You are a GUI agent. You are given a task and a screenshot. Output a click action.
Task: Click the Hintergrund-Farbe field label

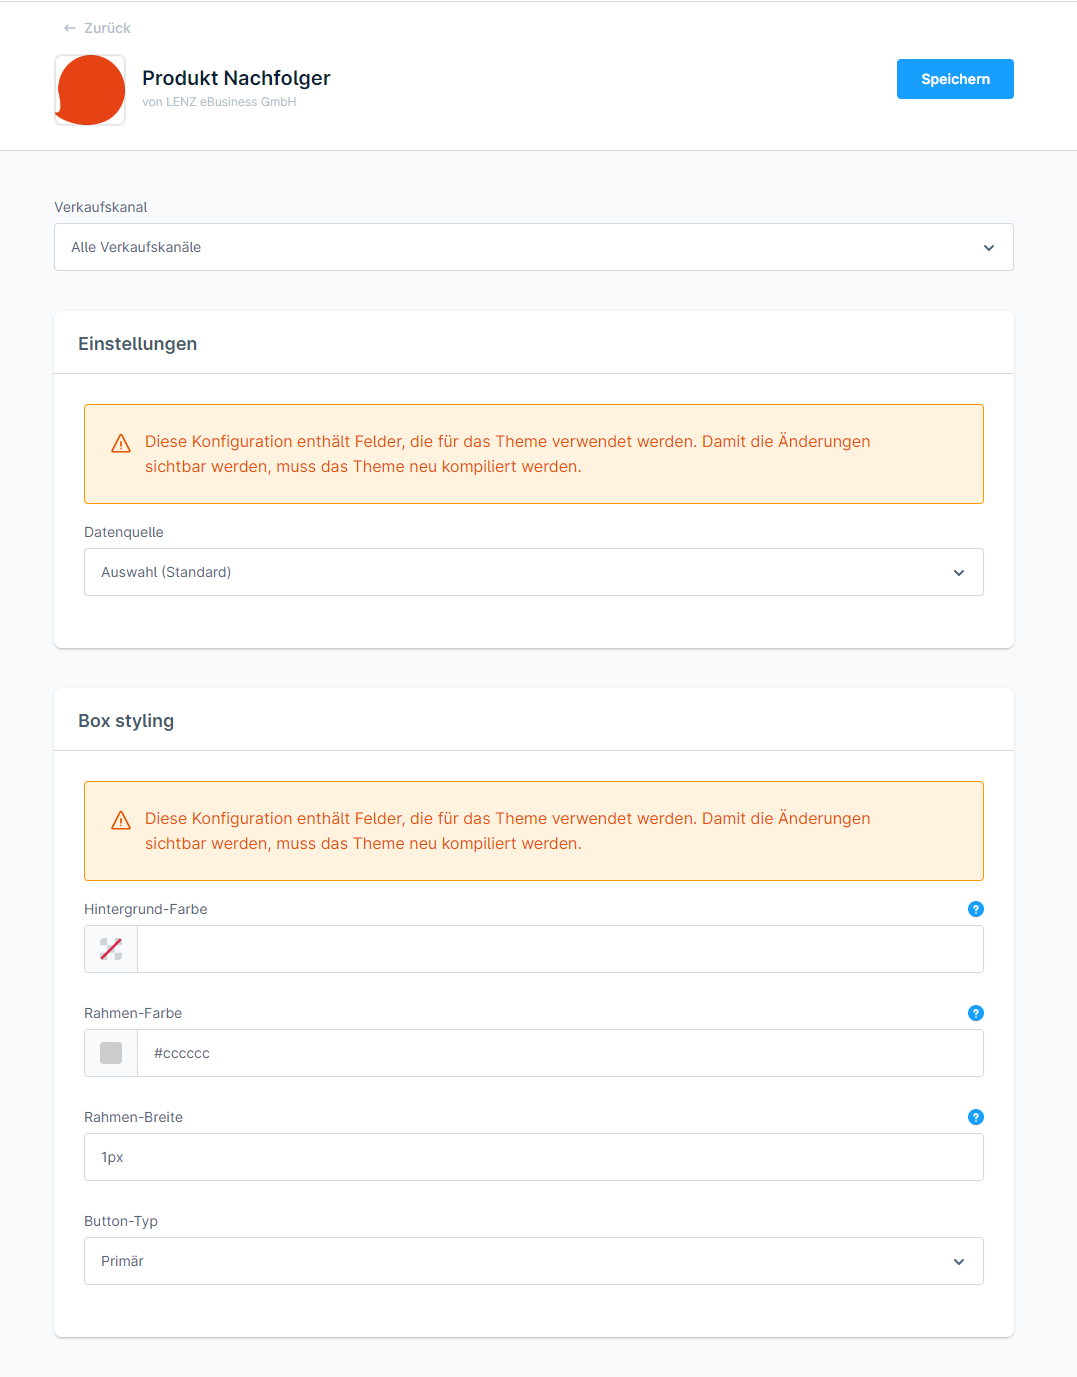[x=146, y=909]
